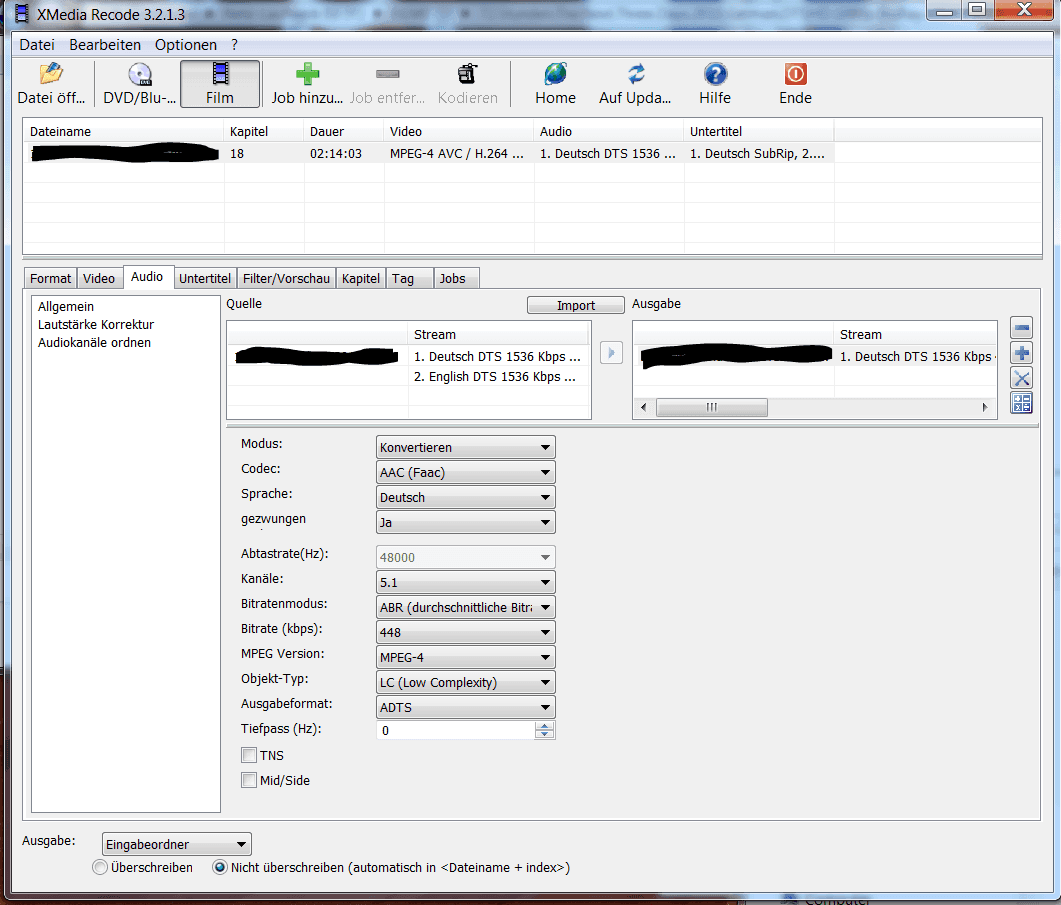Decrease Tiefpass value with down stepper
This screenshot has width=1061, height=905.
[x=545, y=734]
